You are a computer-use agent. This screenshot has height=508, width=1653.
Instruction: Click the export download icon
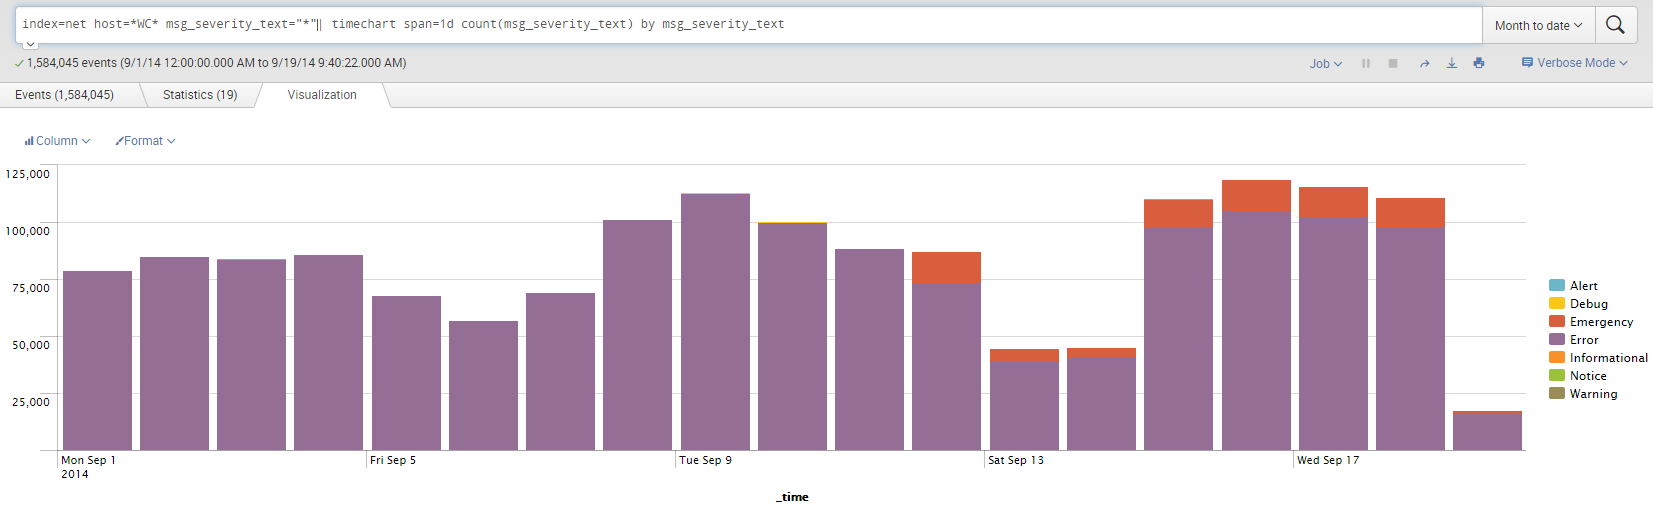point(1452,63)
